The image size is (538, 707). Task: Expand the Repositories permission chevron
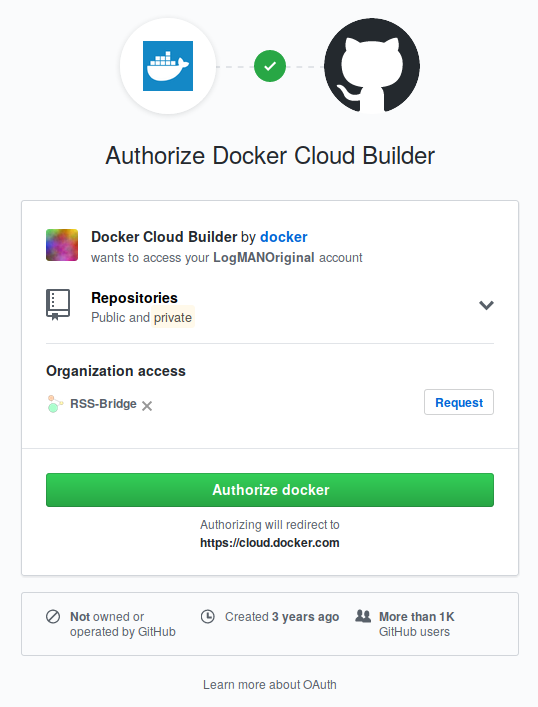coord(486,305)
